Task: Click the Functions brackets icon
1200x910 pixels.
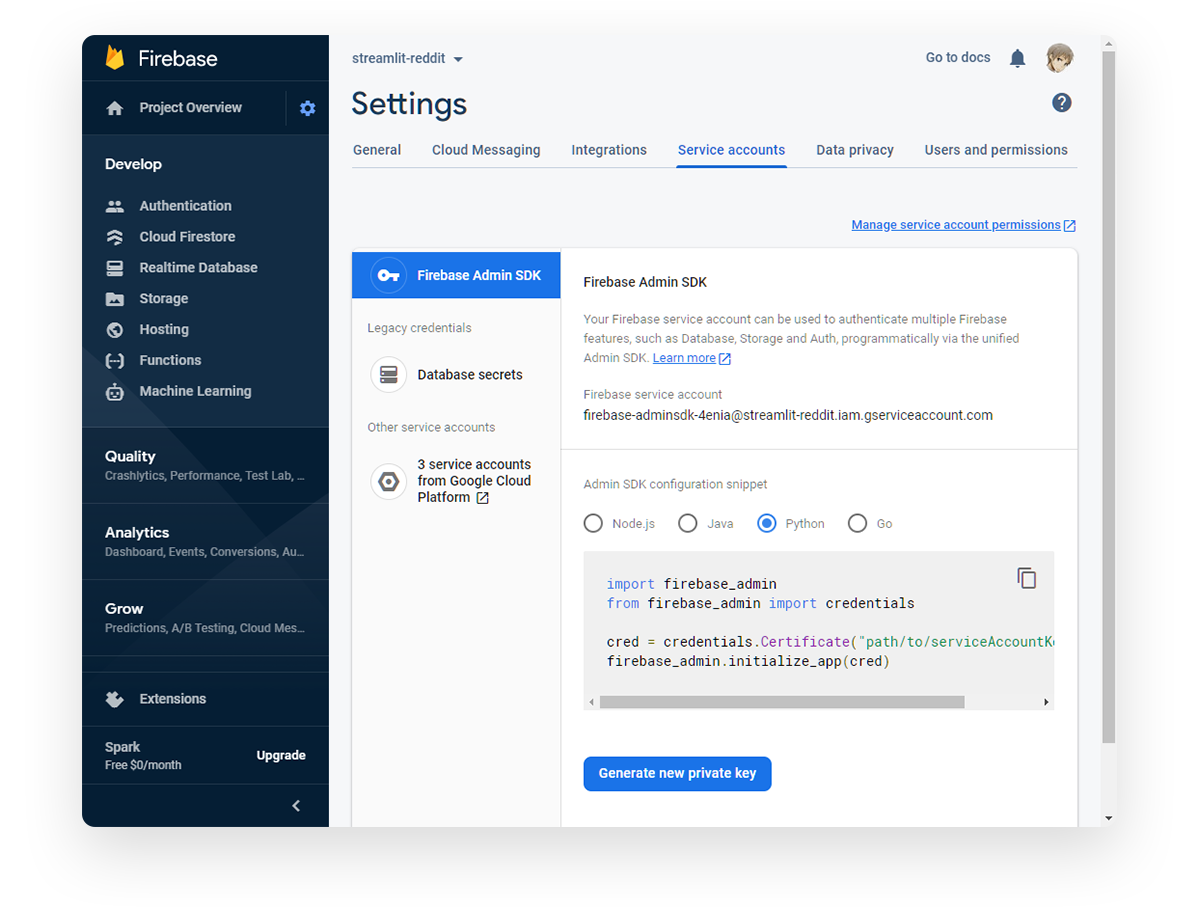Action: click(115, 361)
